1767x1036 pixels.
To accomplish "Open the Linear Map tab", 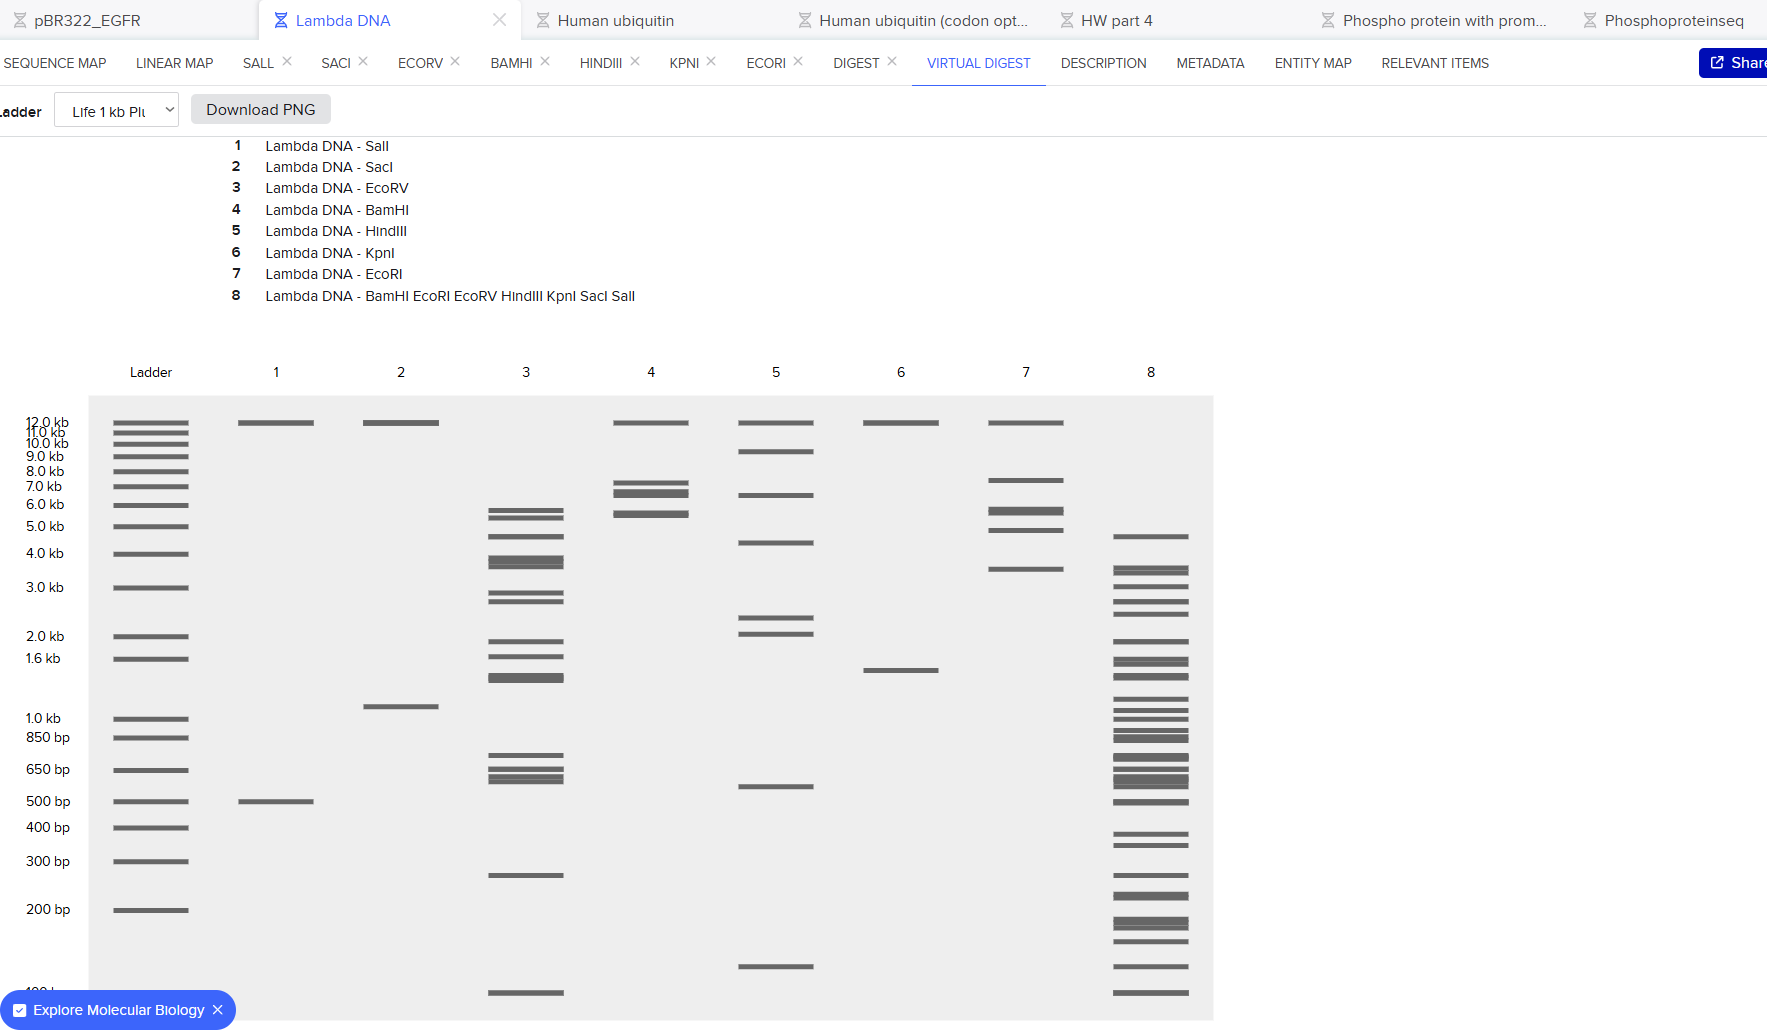I will [x=174, y=63].
